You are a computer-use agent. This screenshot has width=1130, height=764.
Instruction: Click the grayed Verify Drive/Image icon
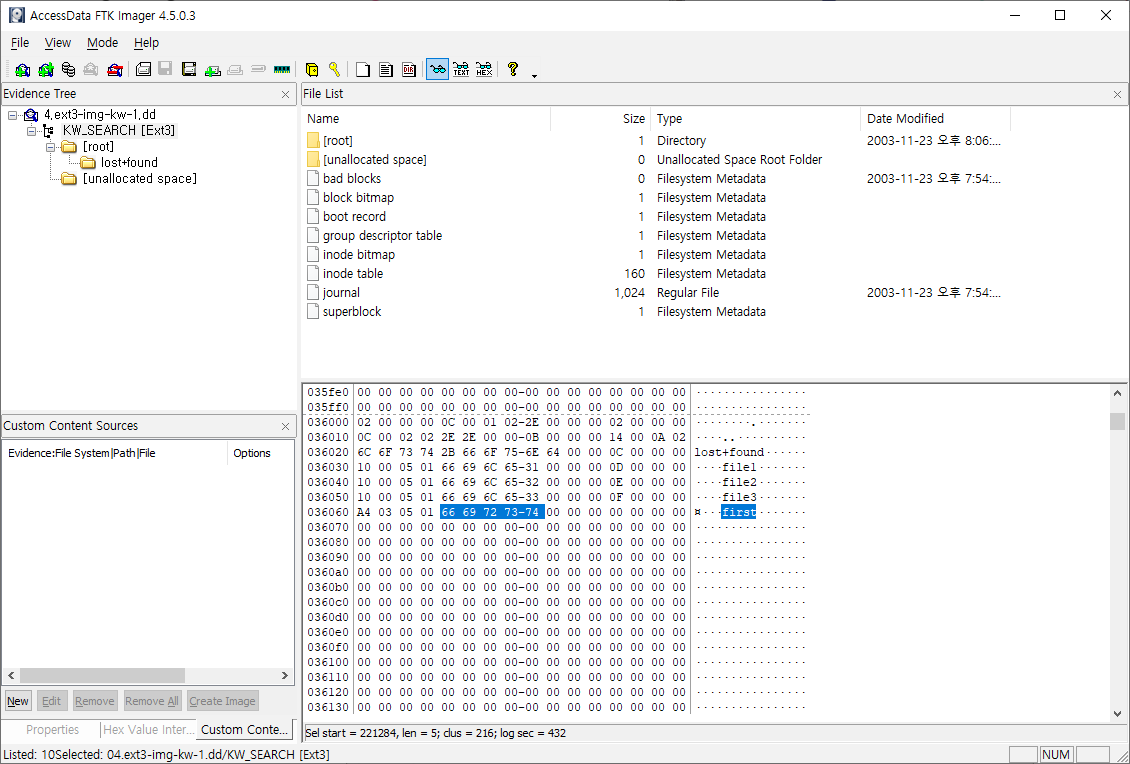pos(259,69)
